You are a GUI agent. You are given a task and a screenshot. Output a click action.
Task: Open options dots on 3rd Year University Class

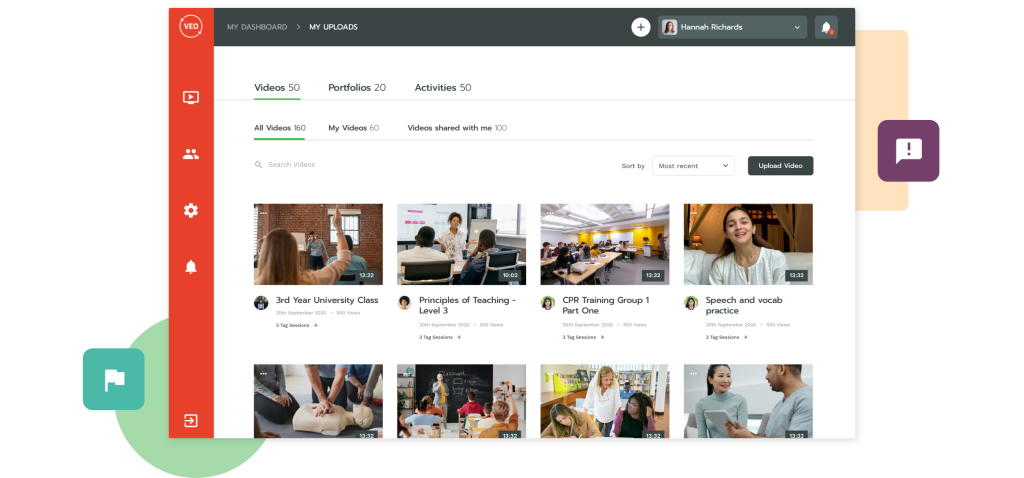point(263,213)
